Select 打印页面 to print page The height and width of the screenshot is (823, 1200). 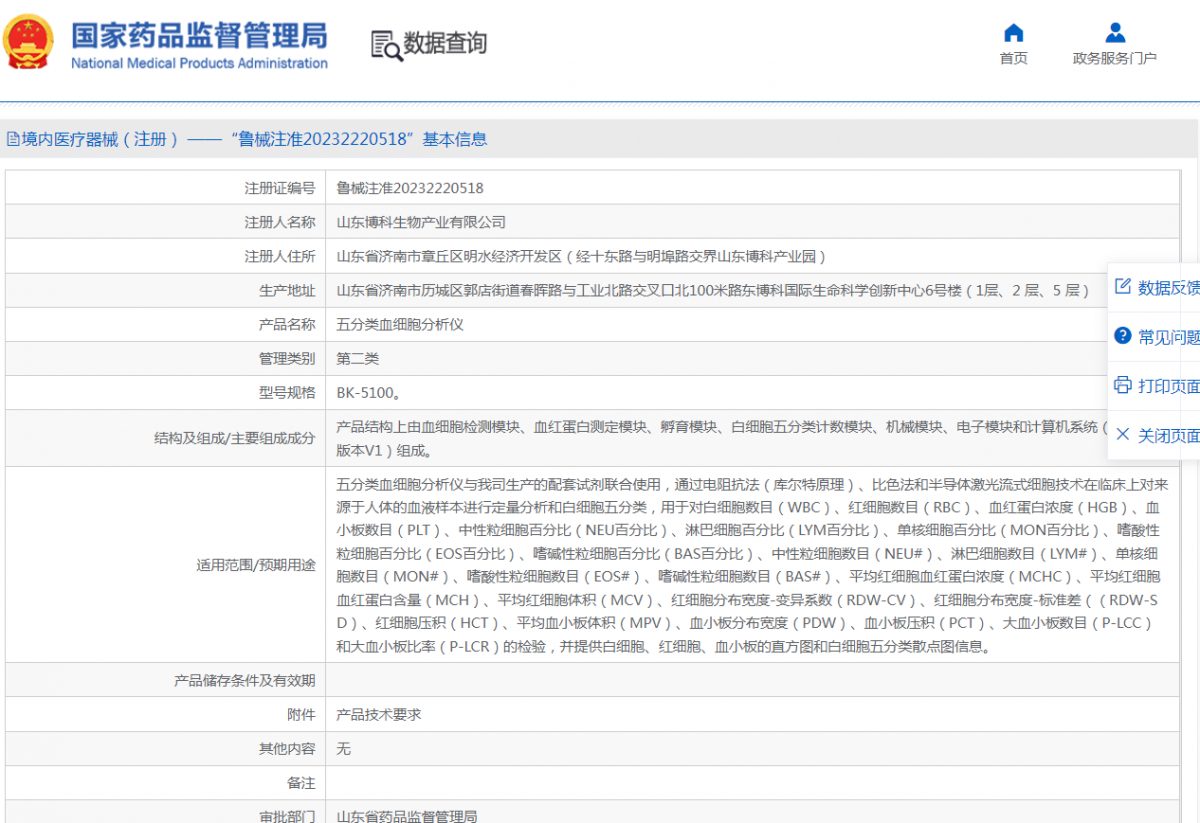1168,386
